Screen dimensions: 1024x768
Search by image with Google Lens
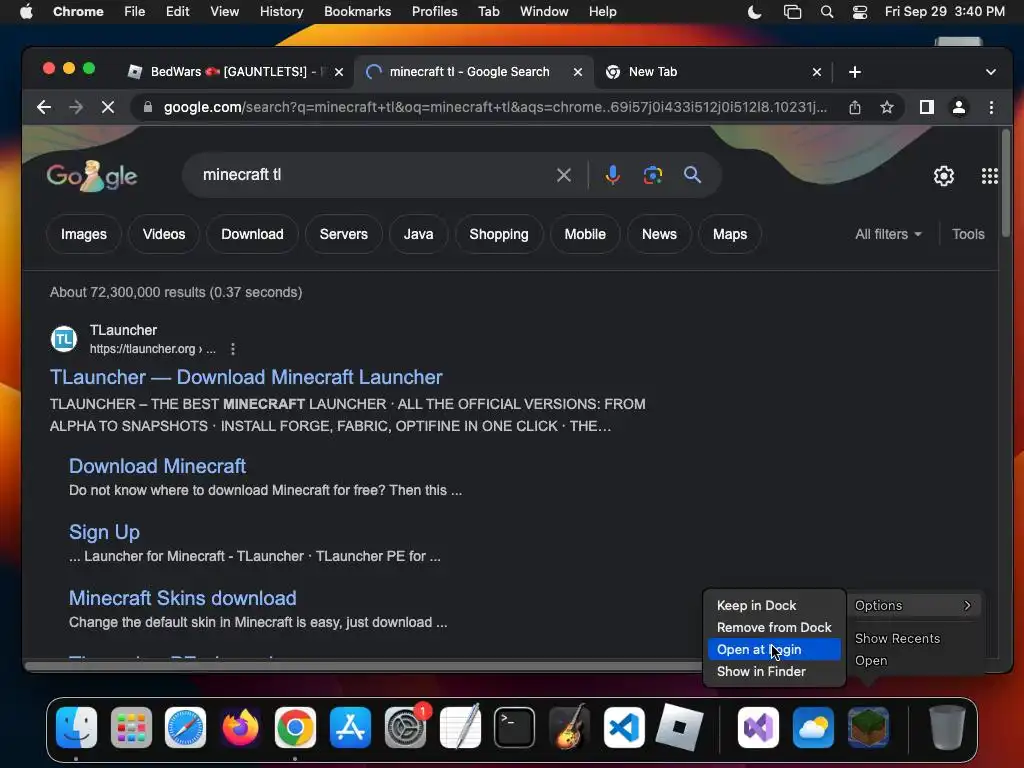tap(652, 175)
